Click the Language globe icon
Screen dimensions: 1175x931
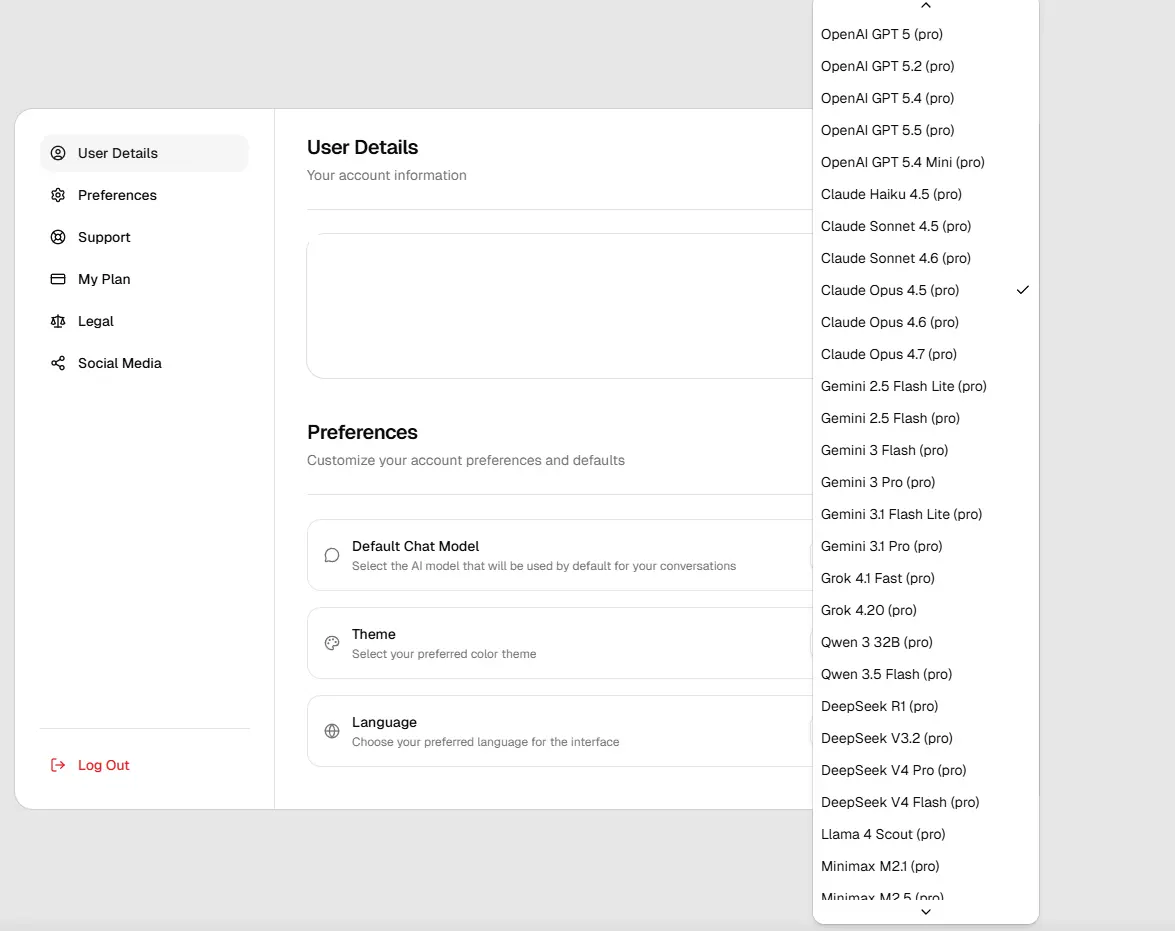(x=332, y=731)
